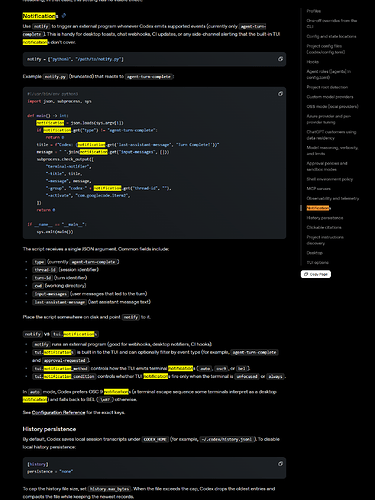Screen dimensions: 375x500
Task: Click 'approval-requested' inline code
Action: point(65,360)
